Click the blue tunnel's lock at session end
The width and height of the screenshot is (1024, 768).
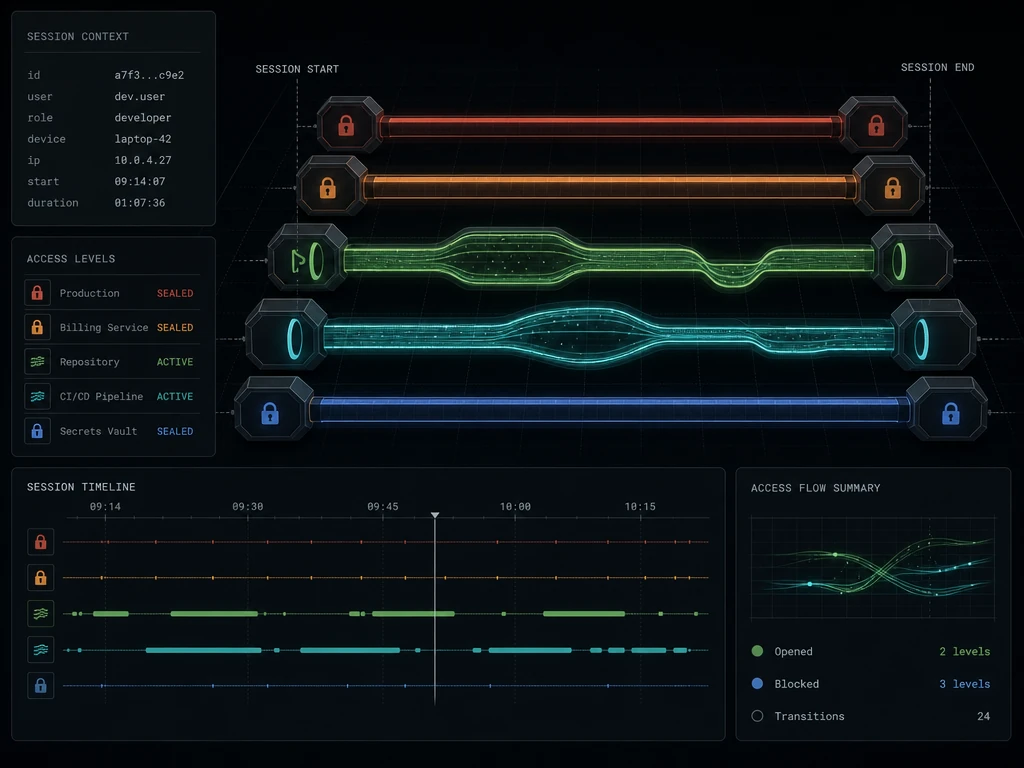[x=951, y=413]
